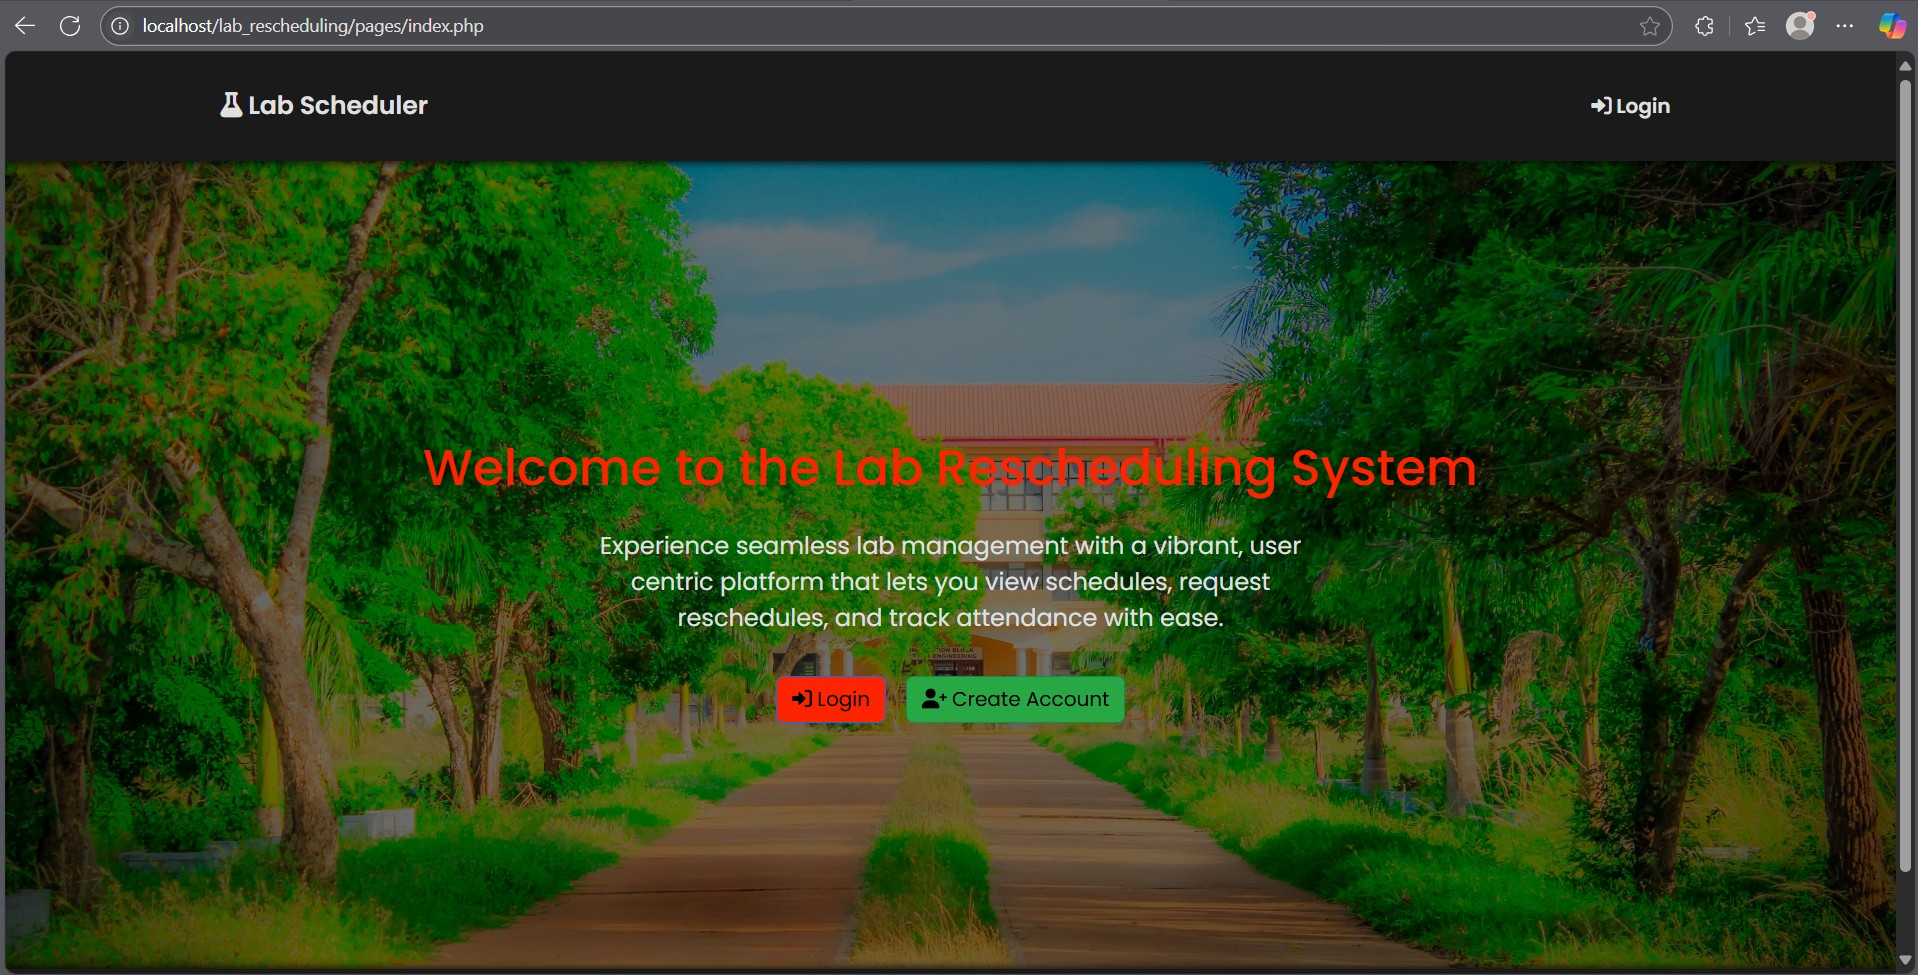
Task: Click the Browser Essentials icon near the address bar
Action: pyautogui.click(x=1705, y=26)
